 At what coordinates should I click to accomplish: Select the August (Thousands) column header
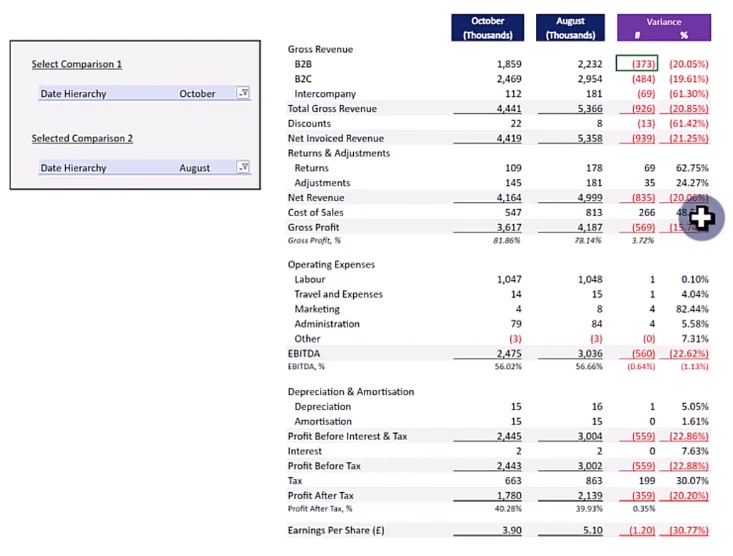570,28
